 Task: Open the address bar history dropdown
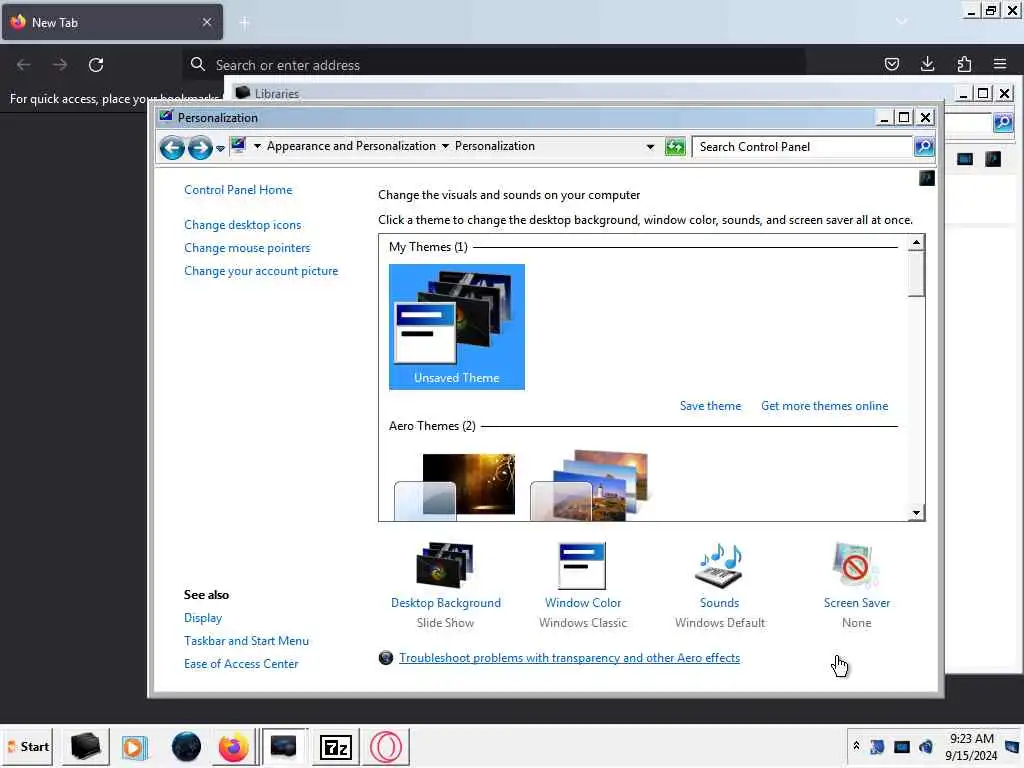[650, 147]
